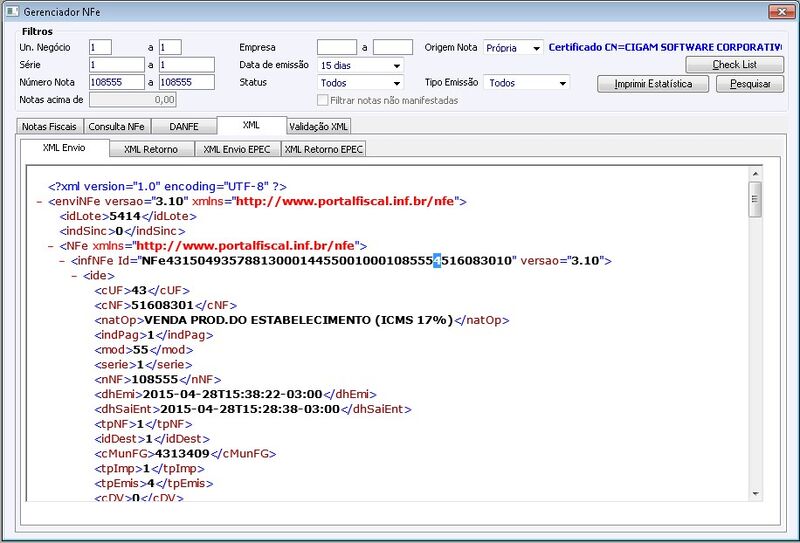The height and width of the screenshot is (543, 800).
Task: Click the cMunFG value 4313409
Action: (182, 453)
